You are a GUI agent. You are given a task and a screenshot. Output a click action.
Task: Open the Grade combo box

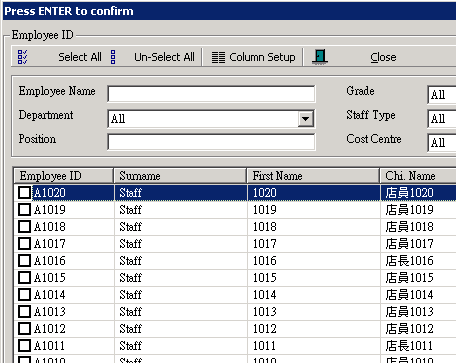(442, 95)
